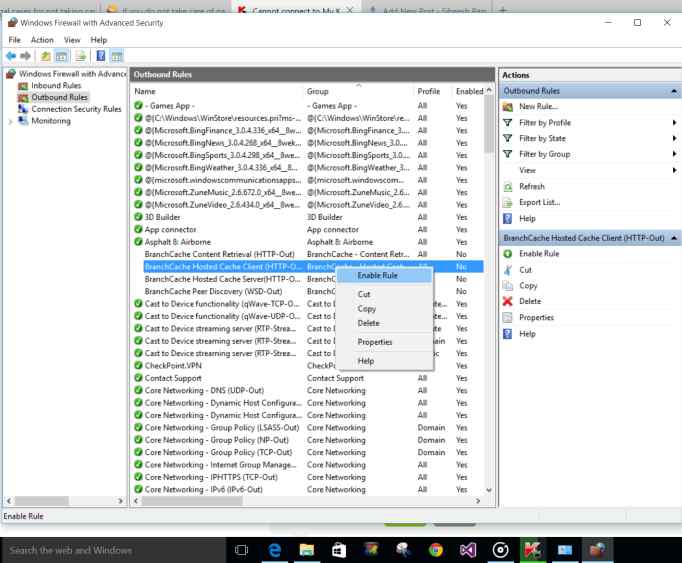
Task: Open the View menu
Action: (x=72, y=40)
